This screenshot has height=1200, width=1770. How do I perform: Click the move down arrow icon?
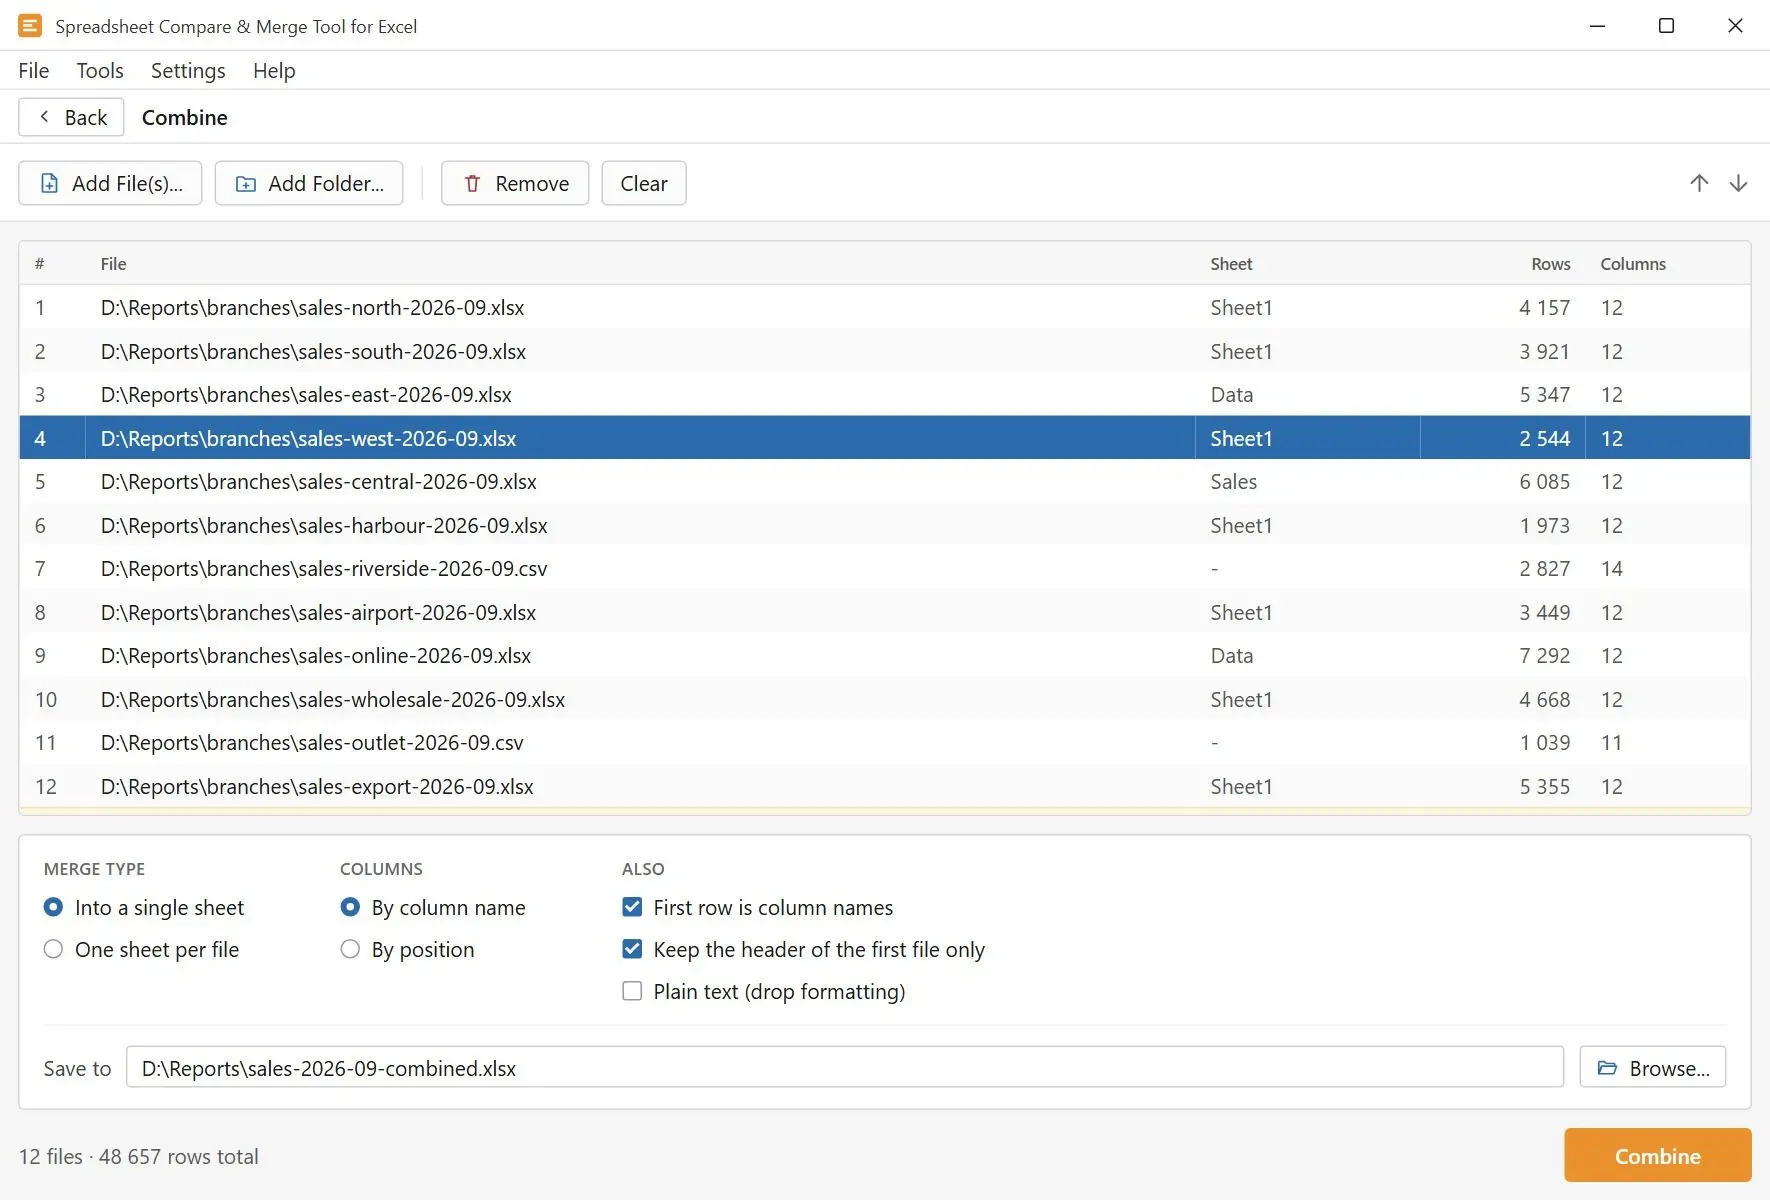pos(1739,183)
